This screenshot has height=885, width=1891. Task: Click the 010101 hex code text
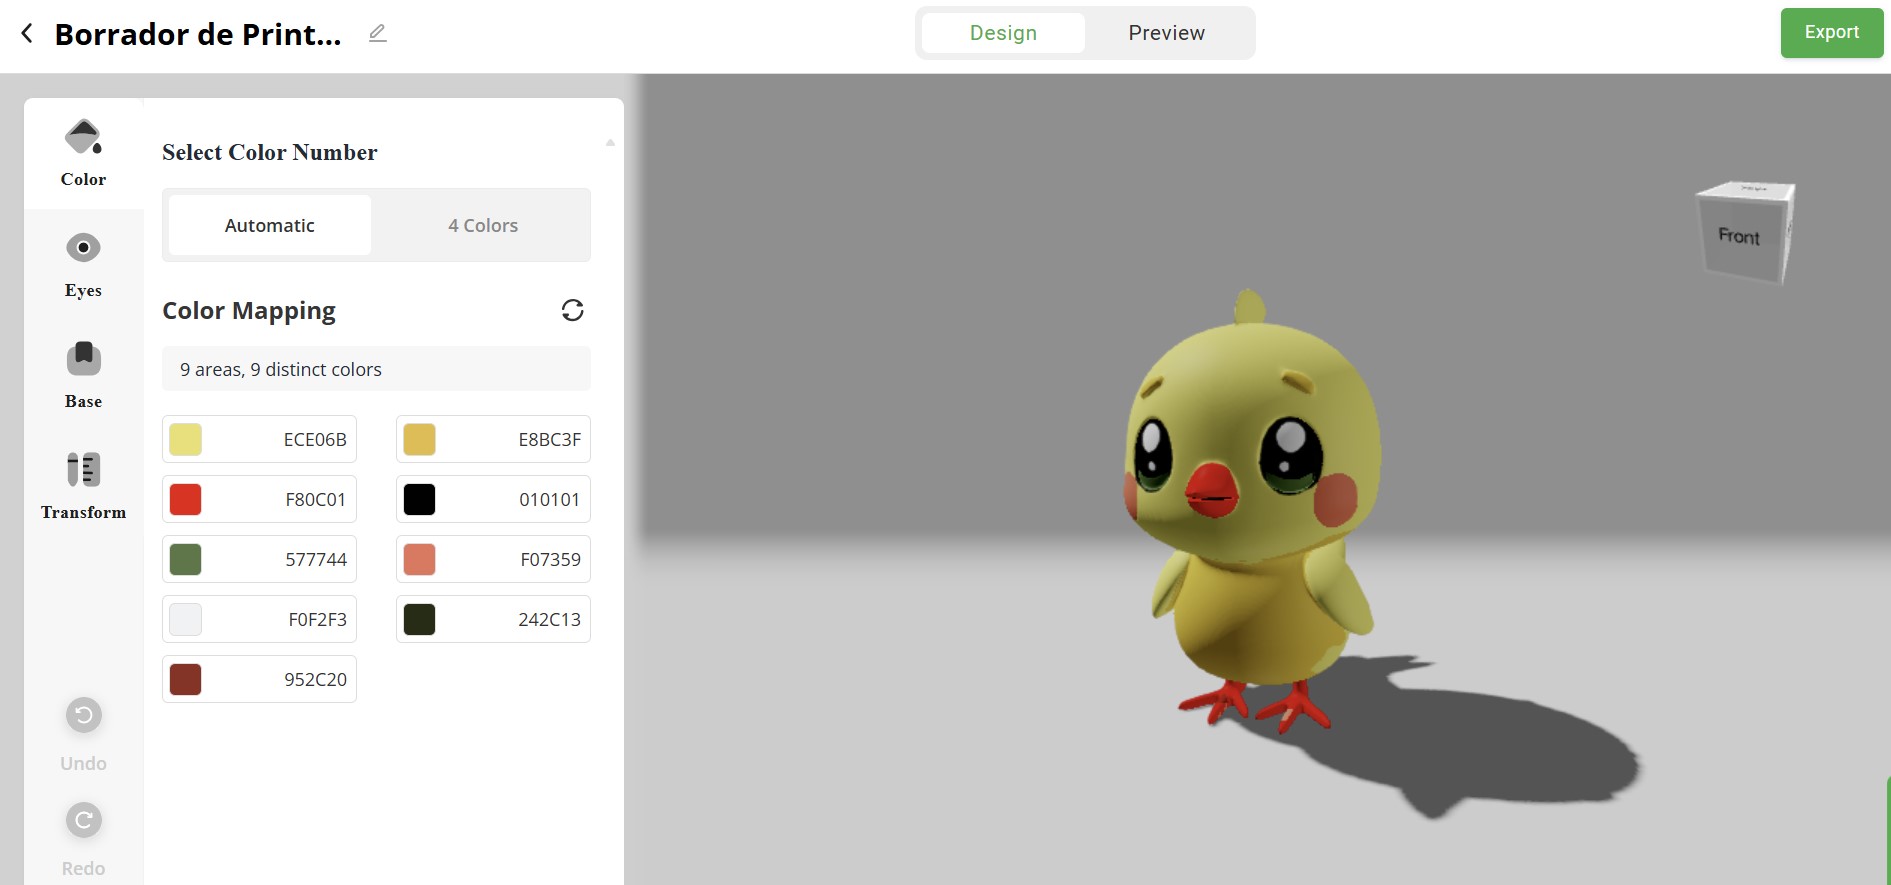coord(549,500)
